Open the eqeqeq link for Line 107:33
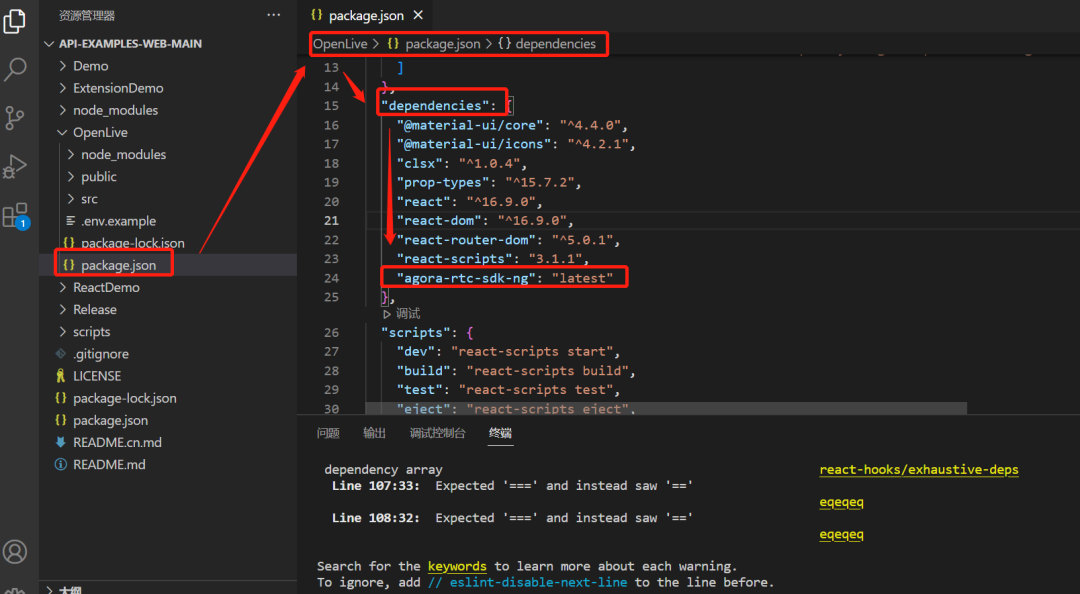The height and width of the screenshot is (594, 1080). 841,502
